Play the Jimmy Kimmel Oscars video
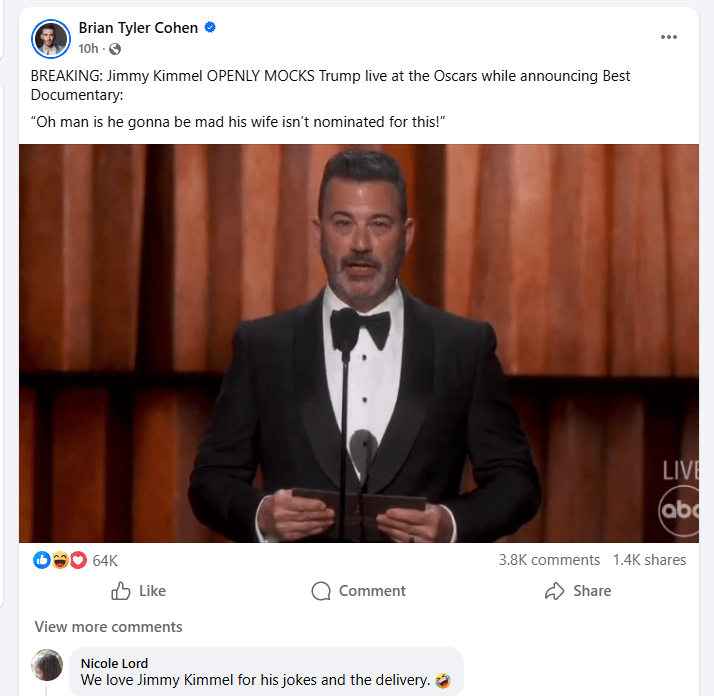Image resolution: width=714 pixels, height=696 pixels. point(358,343)
